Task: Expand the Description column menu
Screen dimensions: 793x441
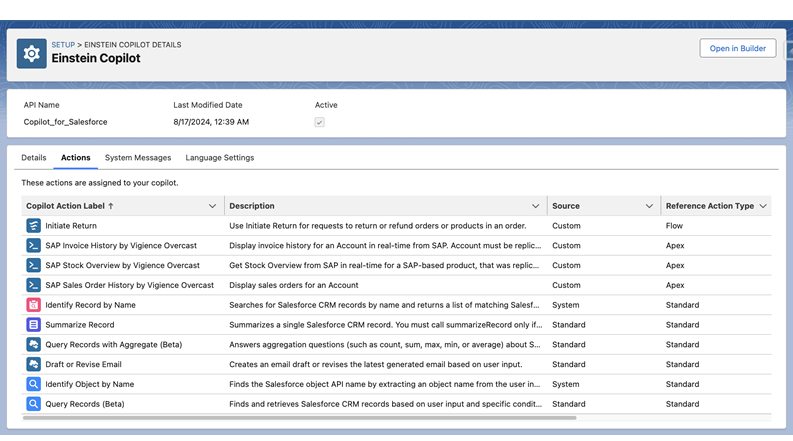Action: click(x=536, y=206)
